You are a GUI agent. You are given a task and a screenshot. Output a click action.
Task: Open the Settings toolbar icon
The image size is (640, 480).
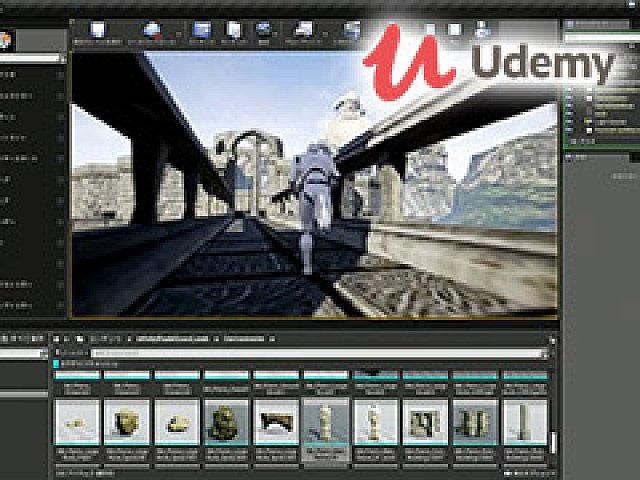coord(264,30)
